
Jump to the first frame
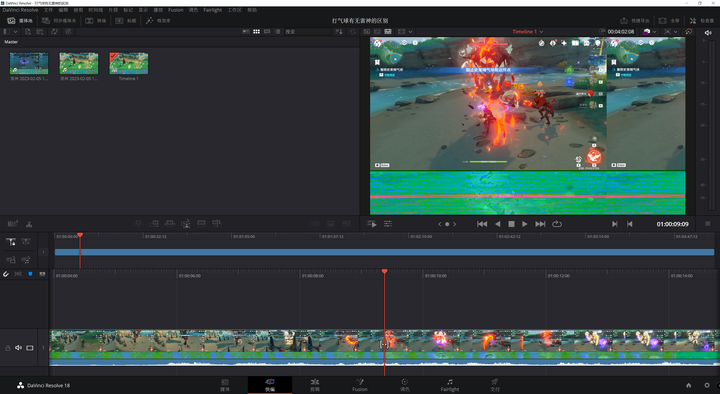click(x=482, y=224)
